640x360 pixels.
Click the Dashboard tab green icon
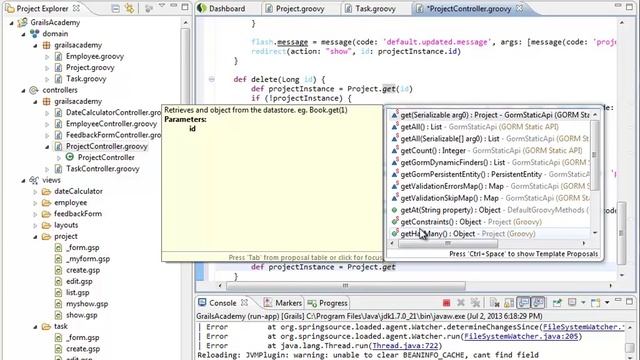pyautogui.click(x=202, y=8)
